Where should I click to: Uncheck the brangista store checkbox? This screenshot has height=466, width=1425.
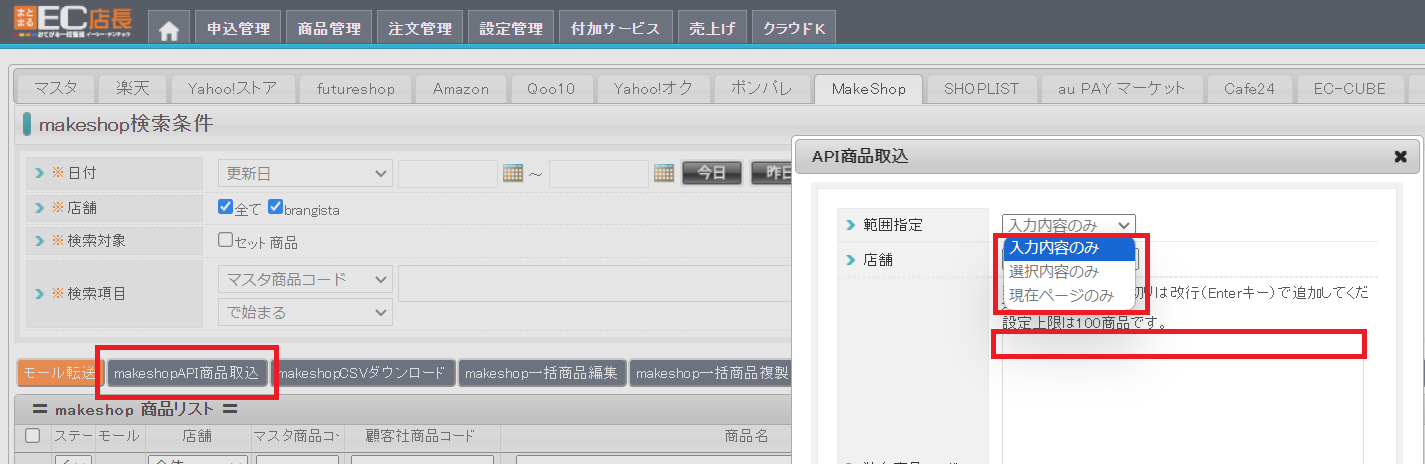[x=275, y=208]
